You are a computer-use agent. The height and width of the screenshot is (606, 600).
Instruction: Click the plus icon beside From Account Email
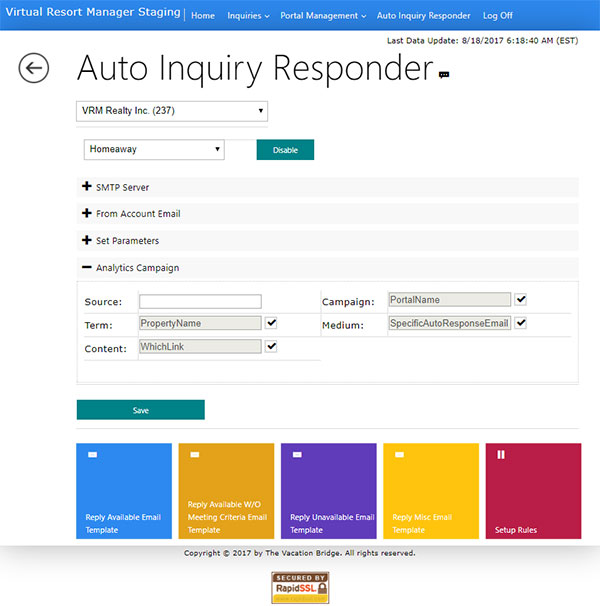[87, 213]
